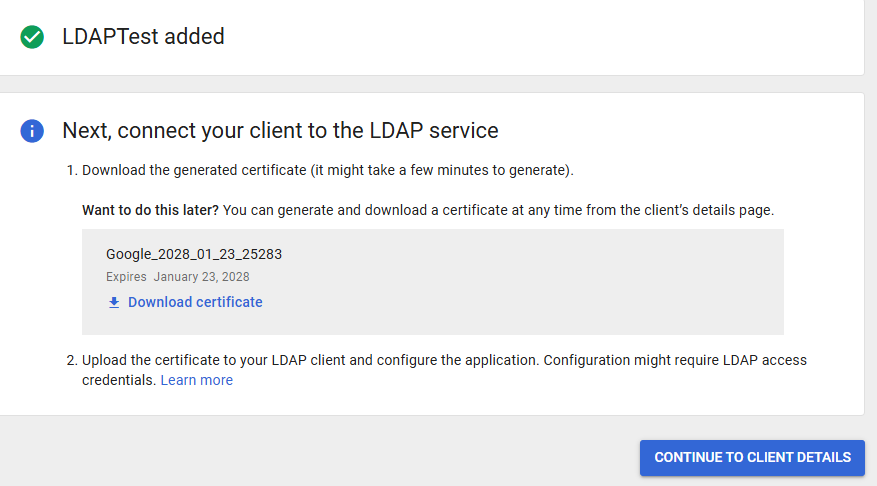Select the certificate name Google_2028_01_23_25283
The width and height of the screenshot is (877, 486).
pos(194,254)
